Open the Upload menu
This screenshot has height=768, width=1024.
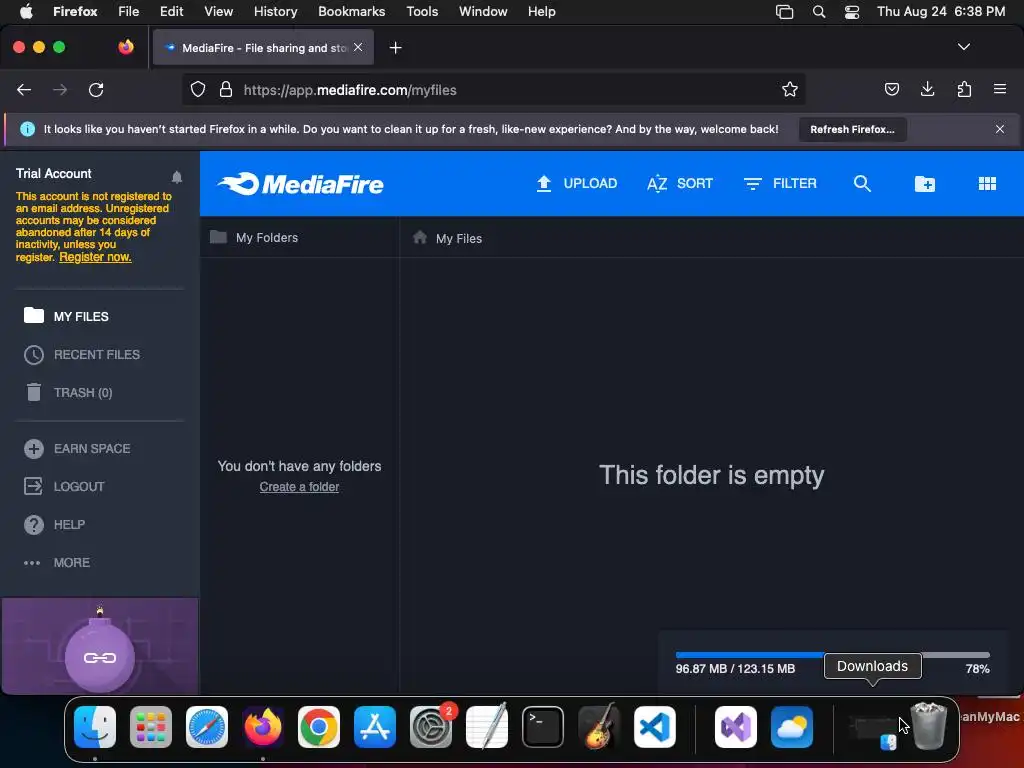[576, 184]
